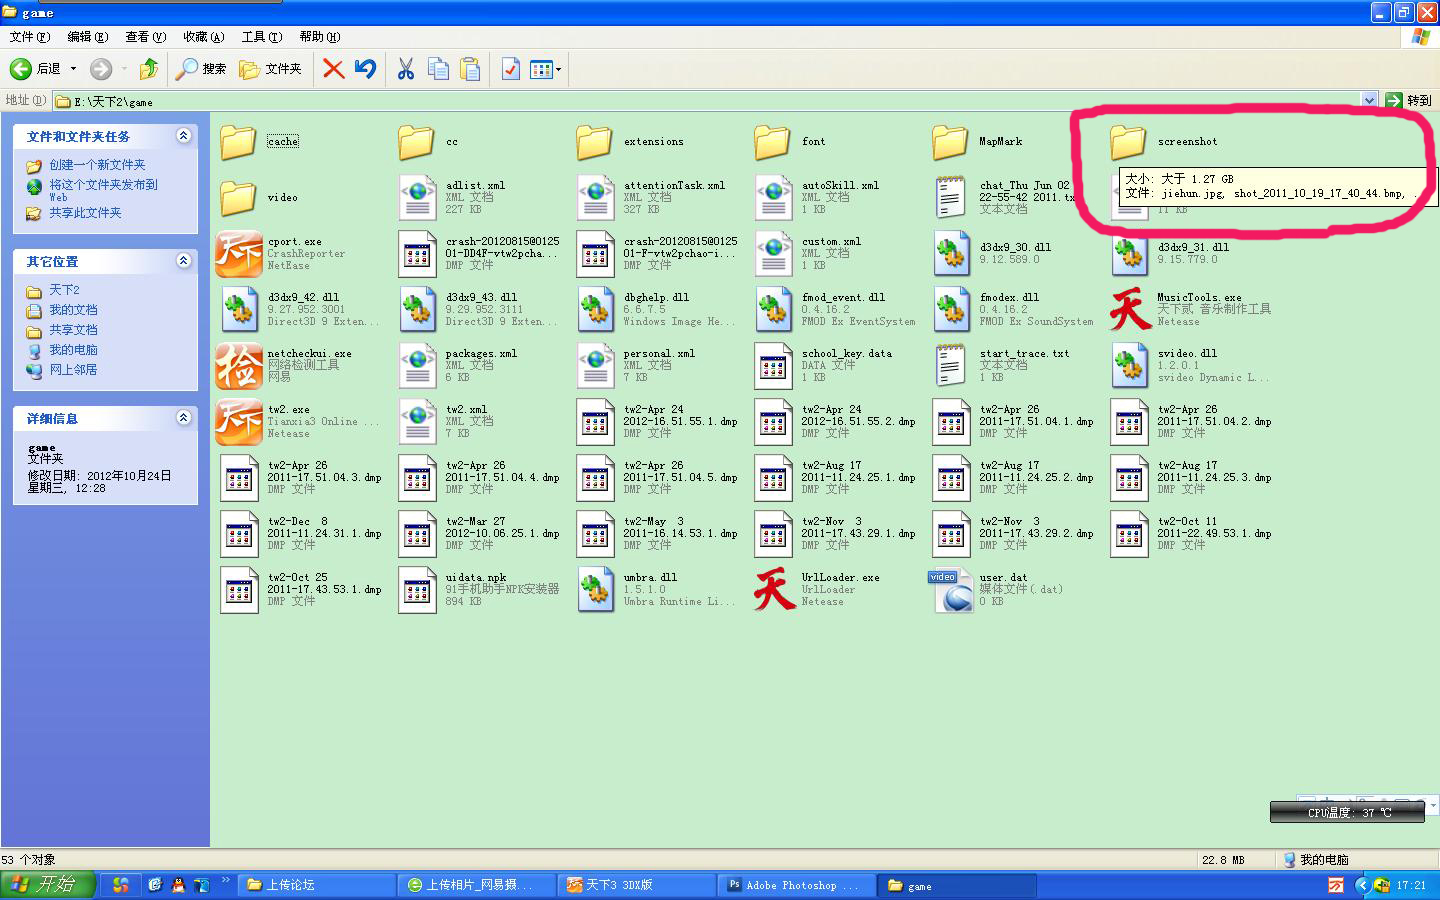
Task: Open 共享文档 link
Action: click(x=73, y=330)
